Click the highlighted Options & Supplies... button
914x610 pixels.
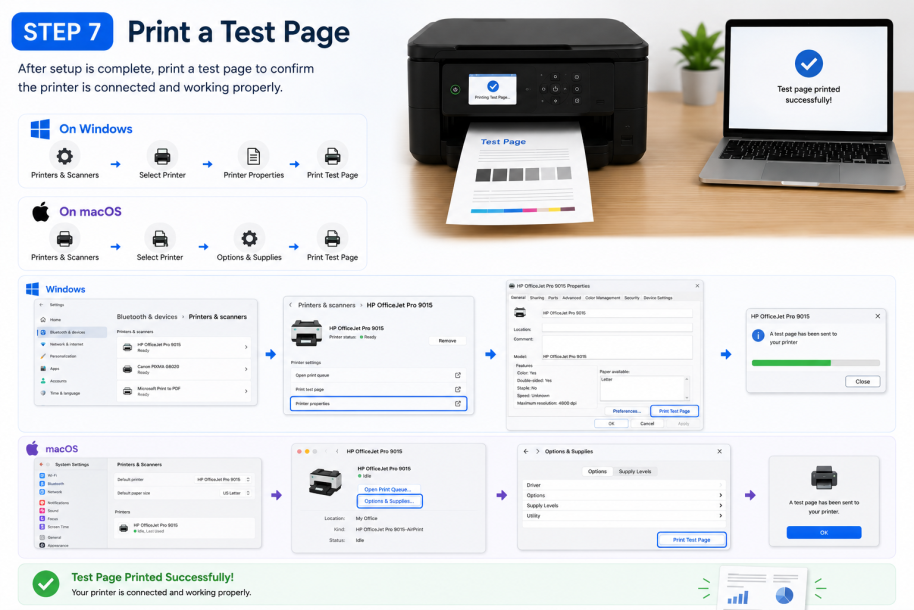pyautogui.click(x=389, y=501)
